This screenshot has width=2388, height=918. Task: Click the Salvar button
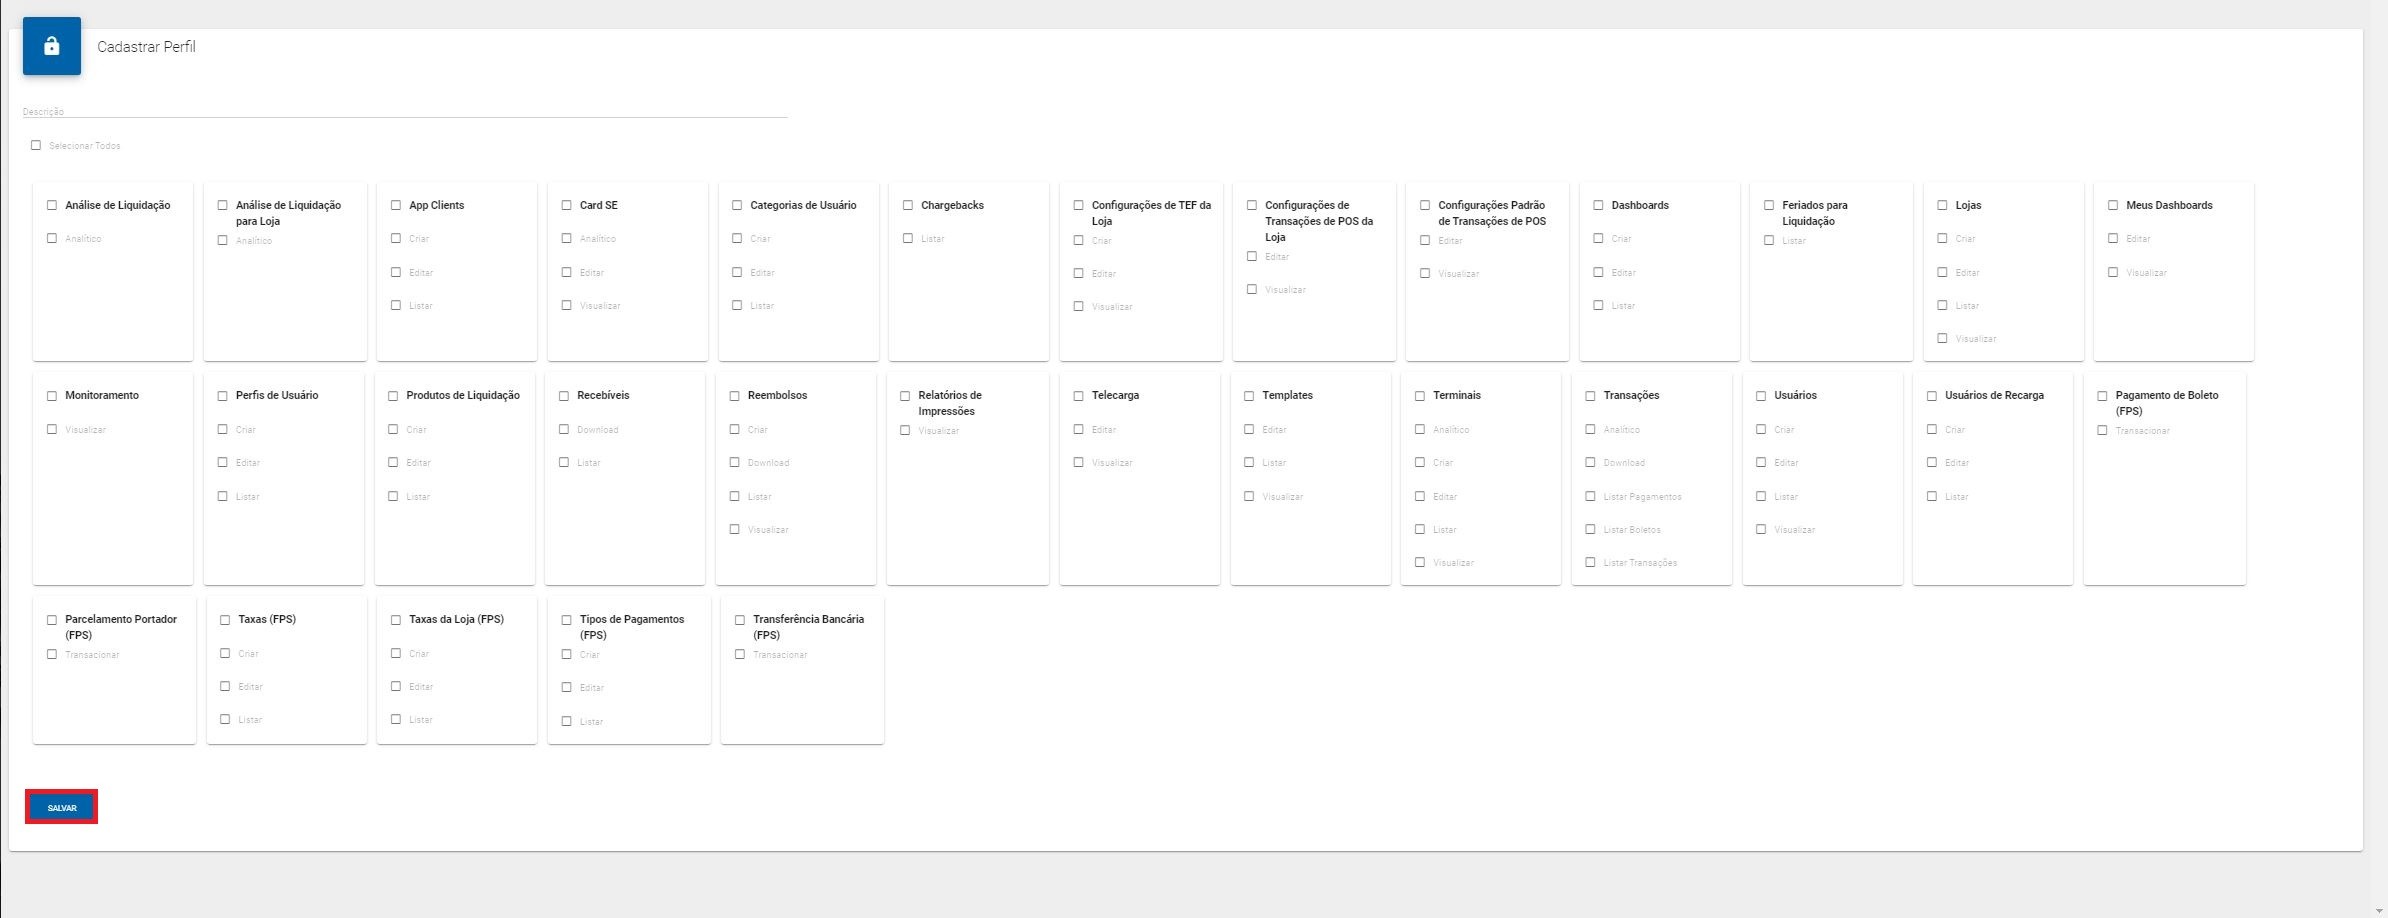point(62,807)
